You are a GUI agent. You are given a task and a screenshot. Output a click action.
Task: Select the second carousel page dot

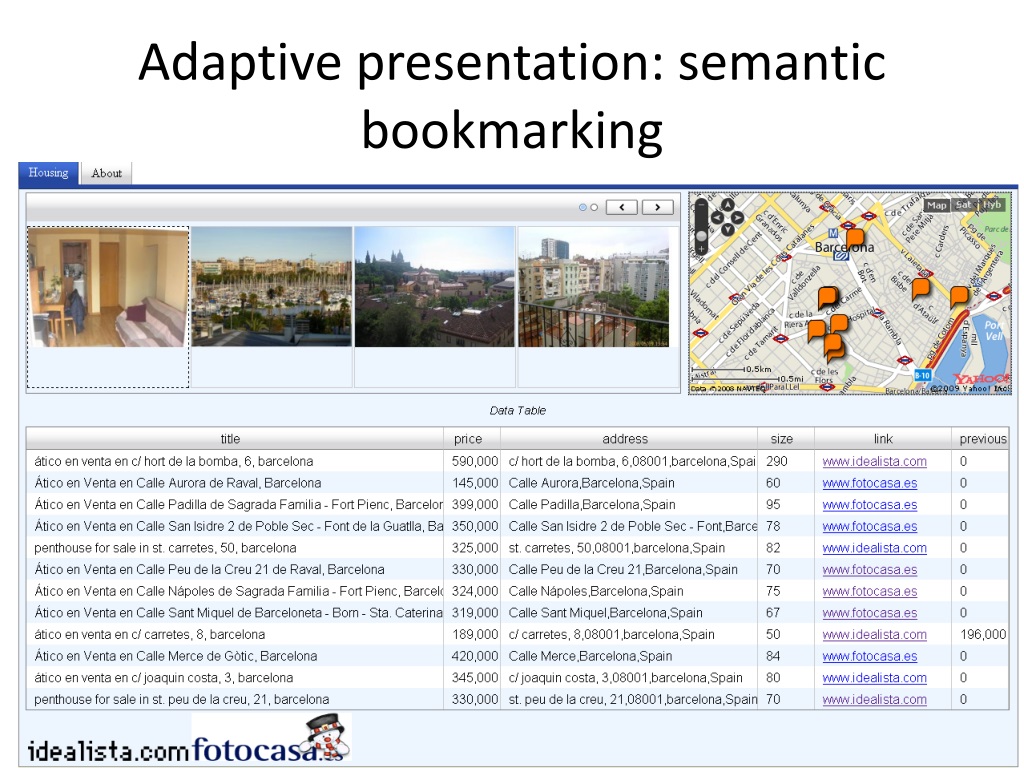point(594,207)
